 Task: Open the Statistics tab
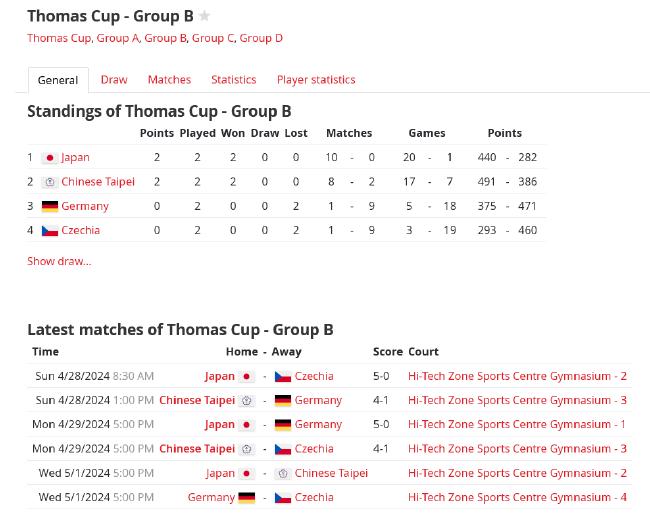pos(234,80)
